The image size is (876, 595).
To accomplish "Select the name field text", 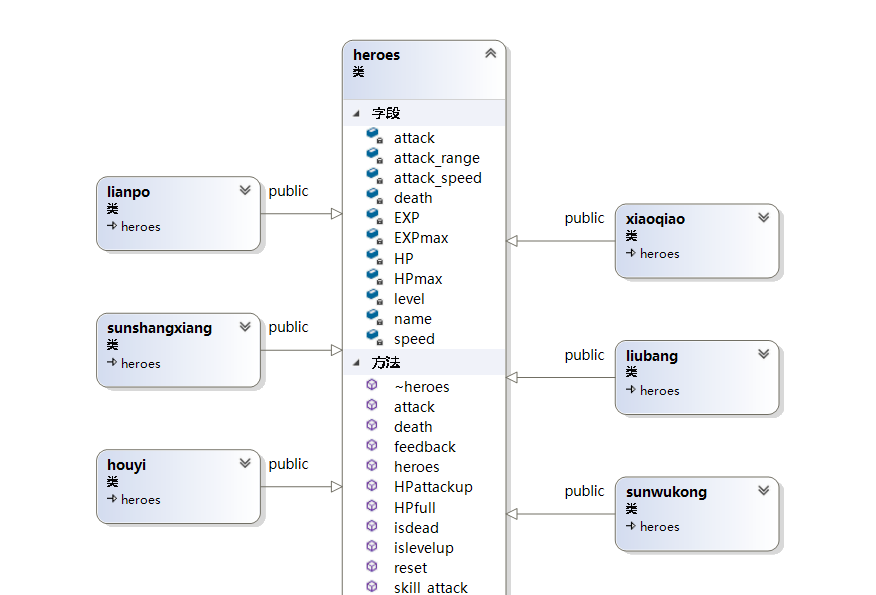I will [x=412, y=320].
